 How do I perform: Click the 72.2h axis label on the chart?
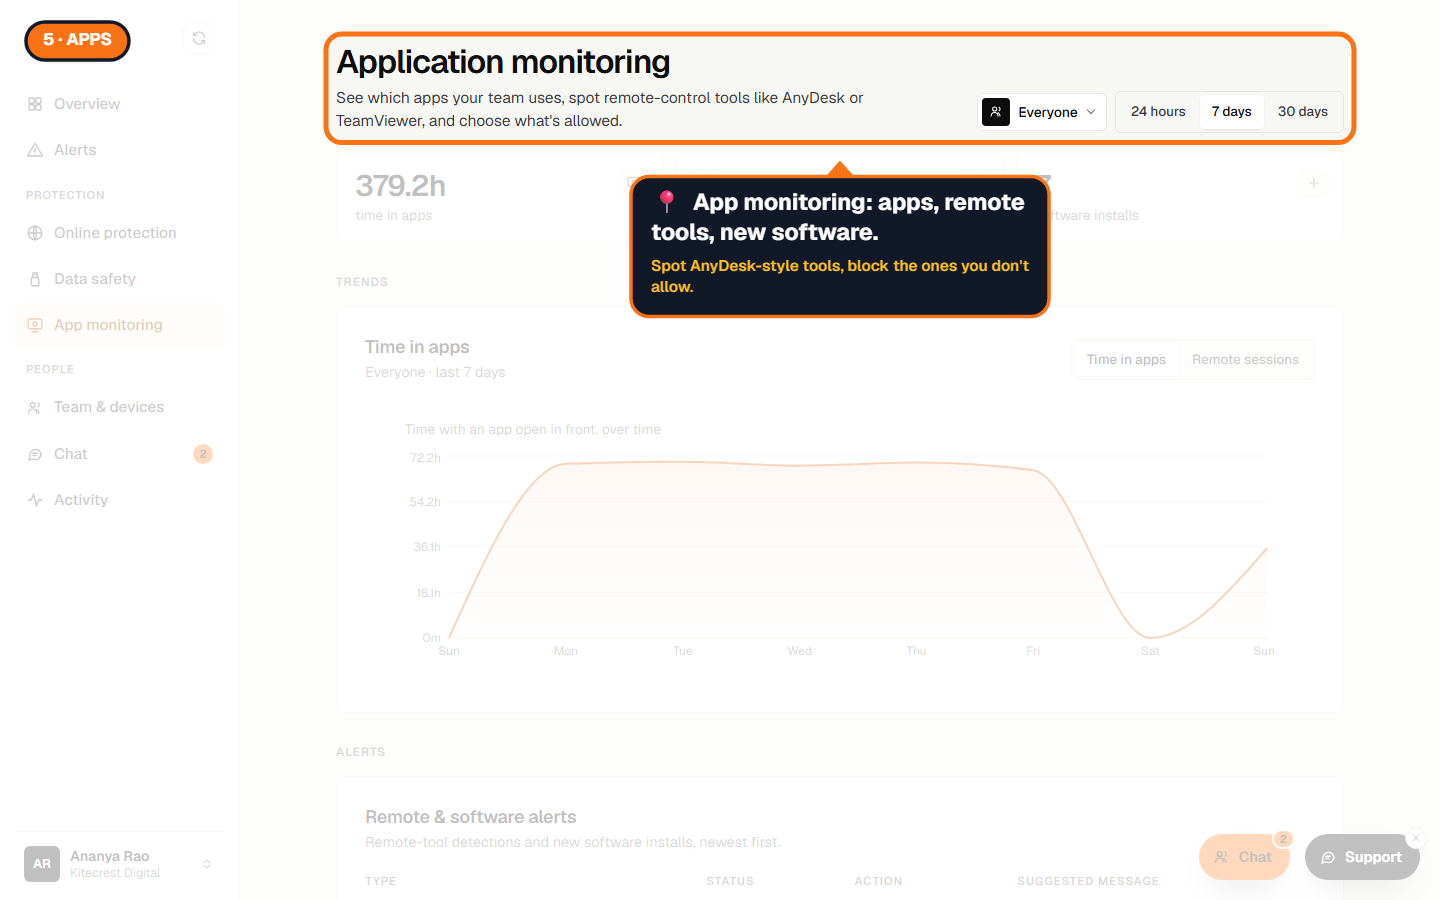click(x=425, y=458)
